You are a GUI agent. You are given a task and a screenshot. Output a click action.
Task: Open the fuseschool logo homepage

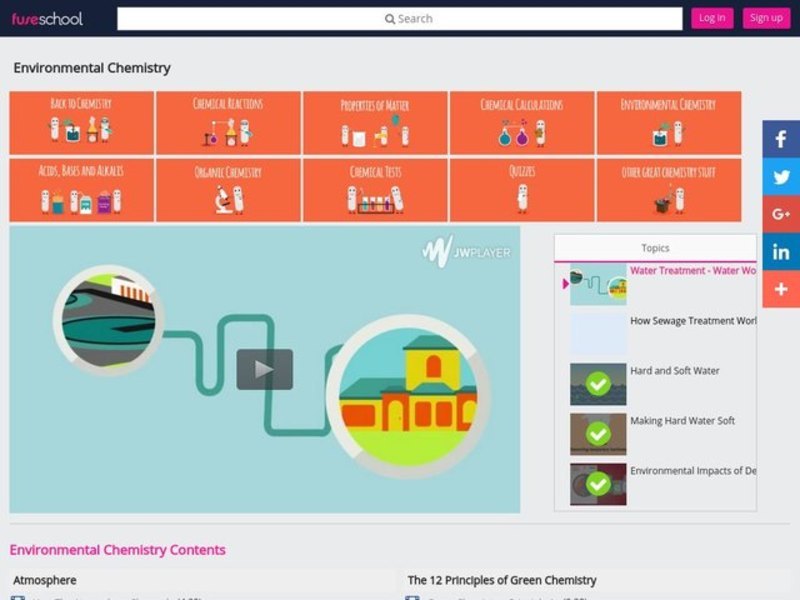(x=47, y=18)
